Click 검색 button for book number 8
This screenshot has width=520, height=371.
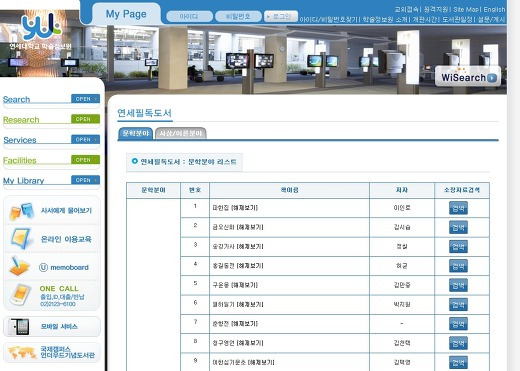[458, 344]
